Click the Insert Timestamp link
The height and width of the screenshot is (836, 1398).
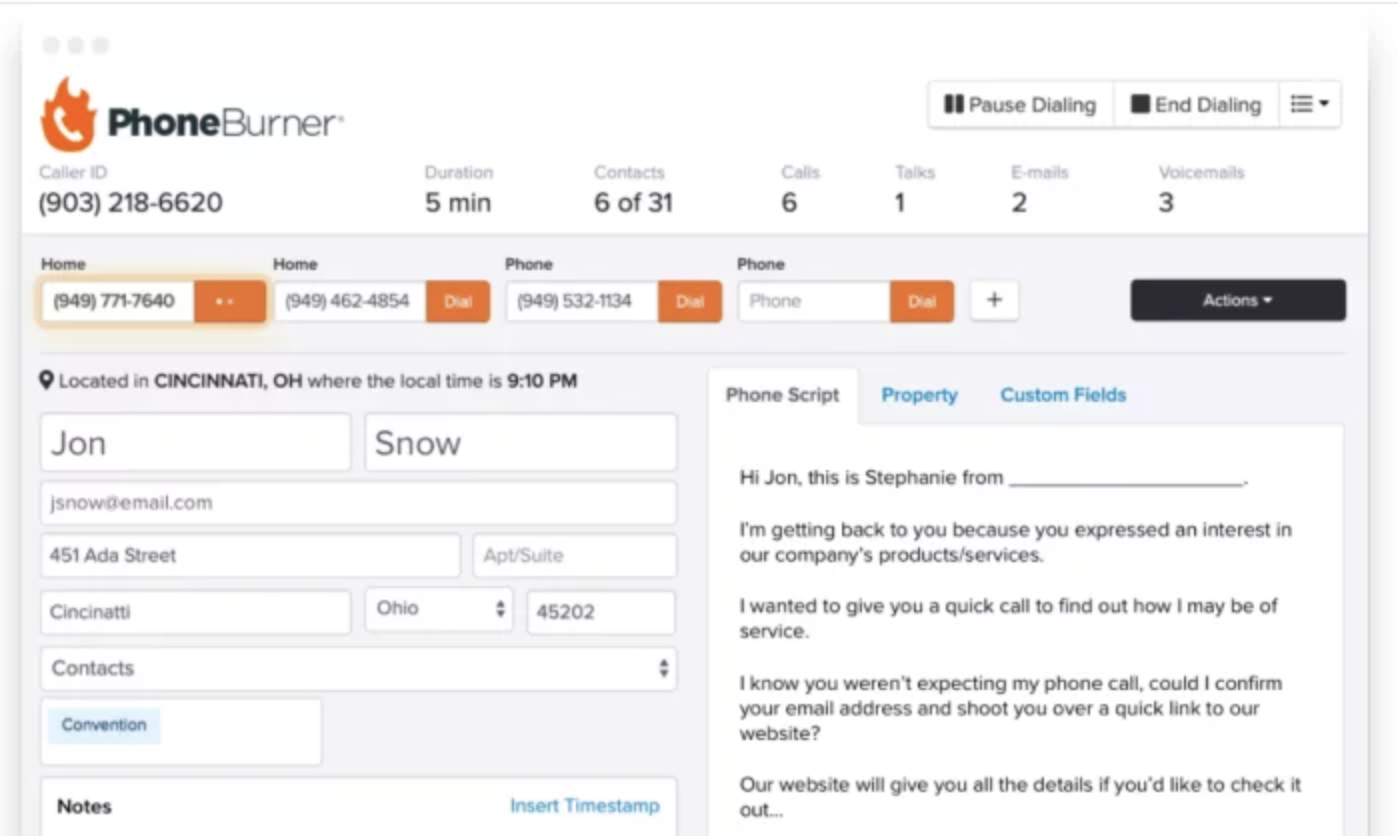click(585, 805)
